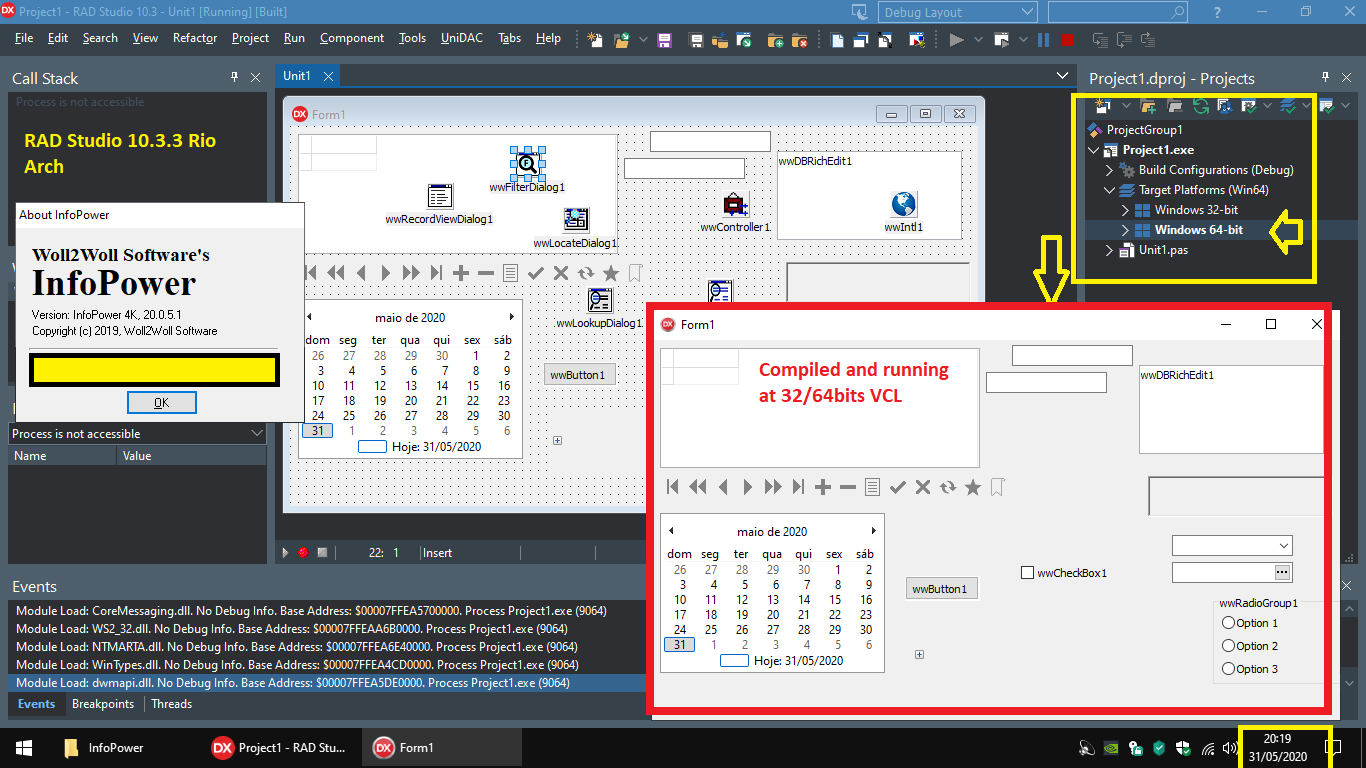Click the Run green-gray play arrow in toolbar
The width and height of the screenshot is (1366, 768).
pyautogui.click(x=956, y=40)
